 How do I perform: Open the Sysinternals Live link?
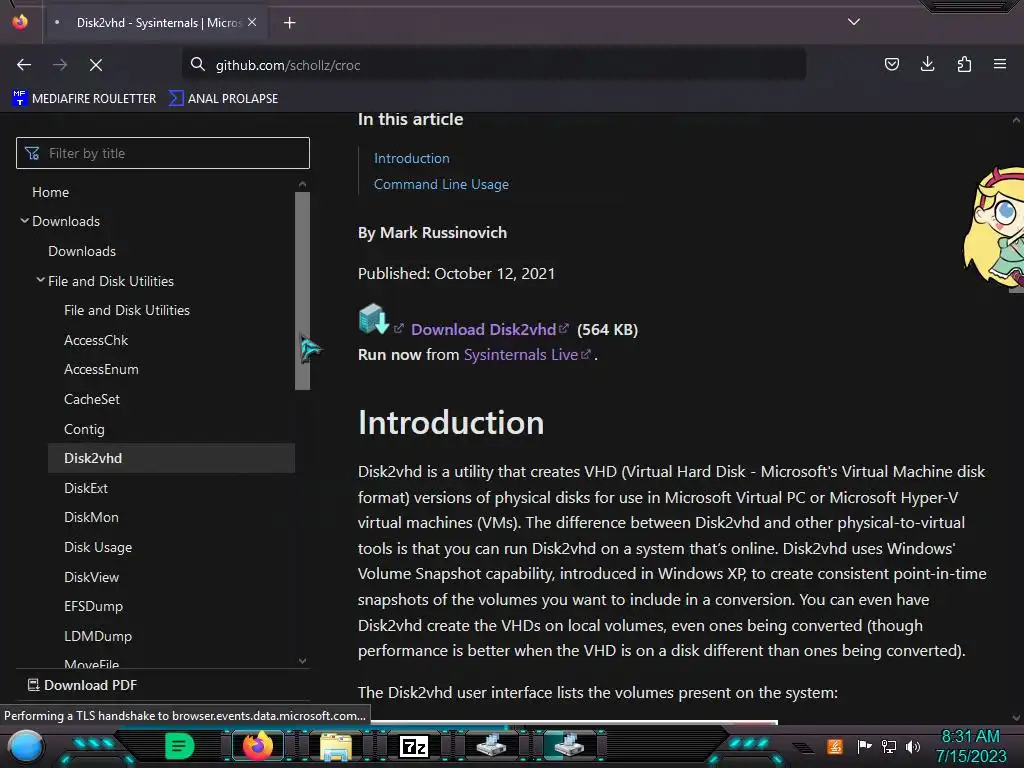tap(520, 355)
